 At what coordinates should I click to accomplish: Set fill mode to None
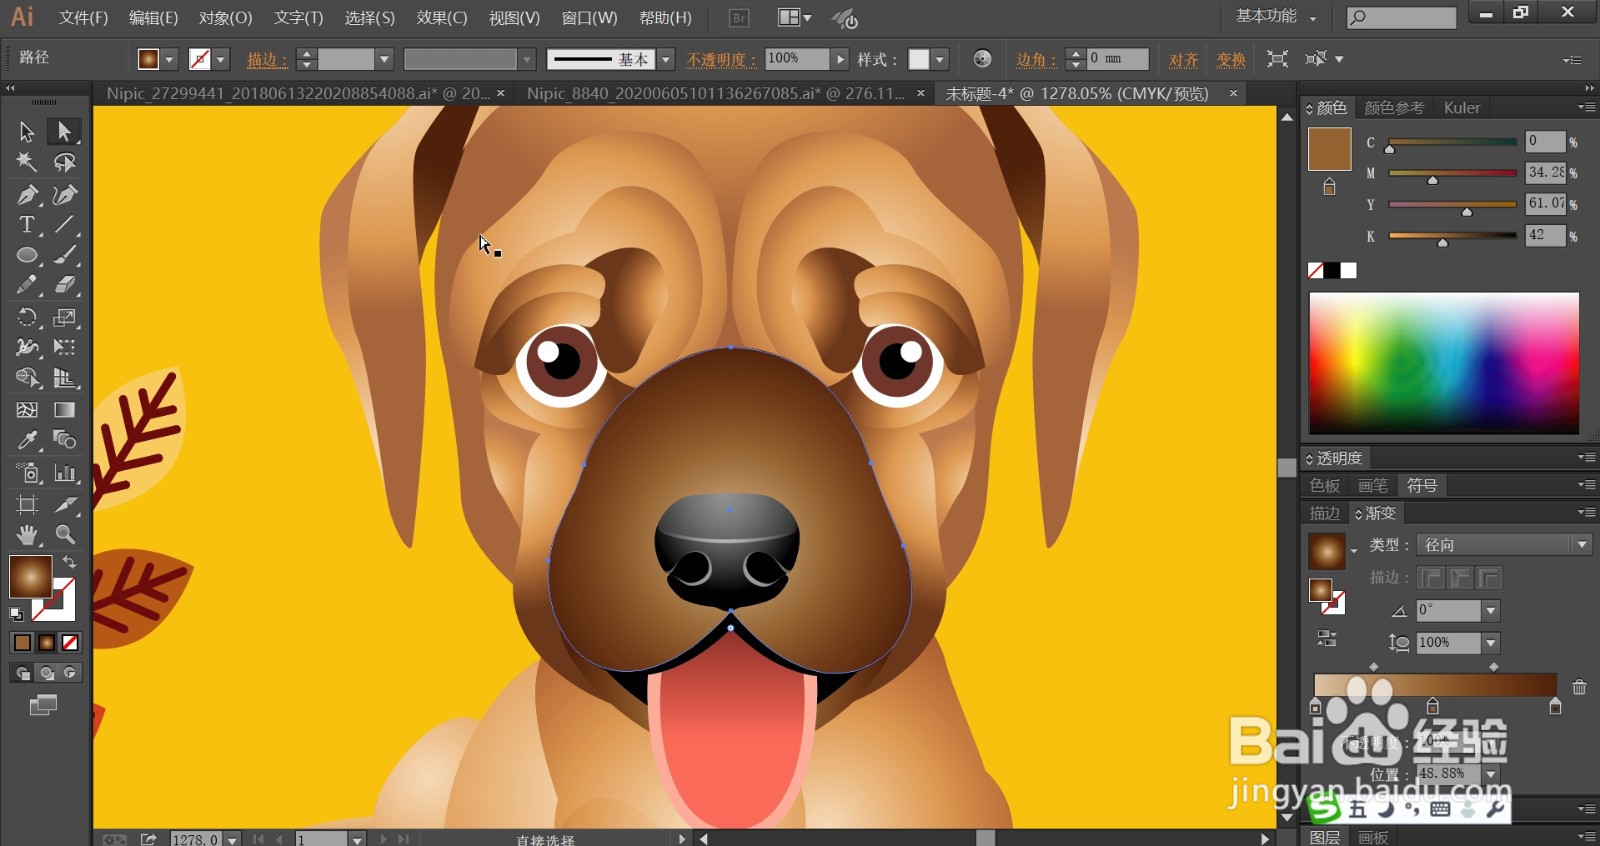(x=70, y=642)
